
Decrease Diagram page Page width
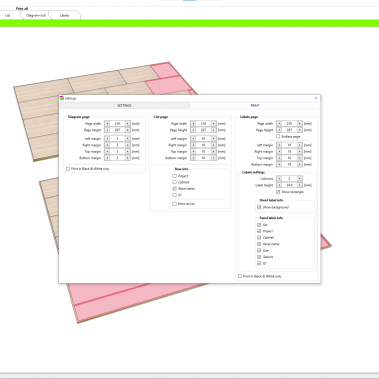pos(107,124)
